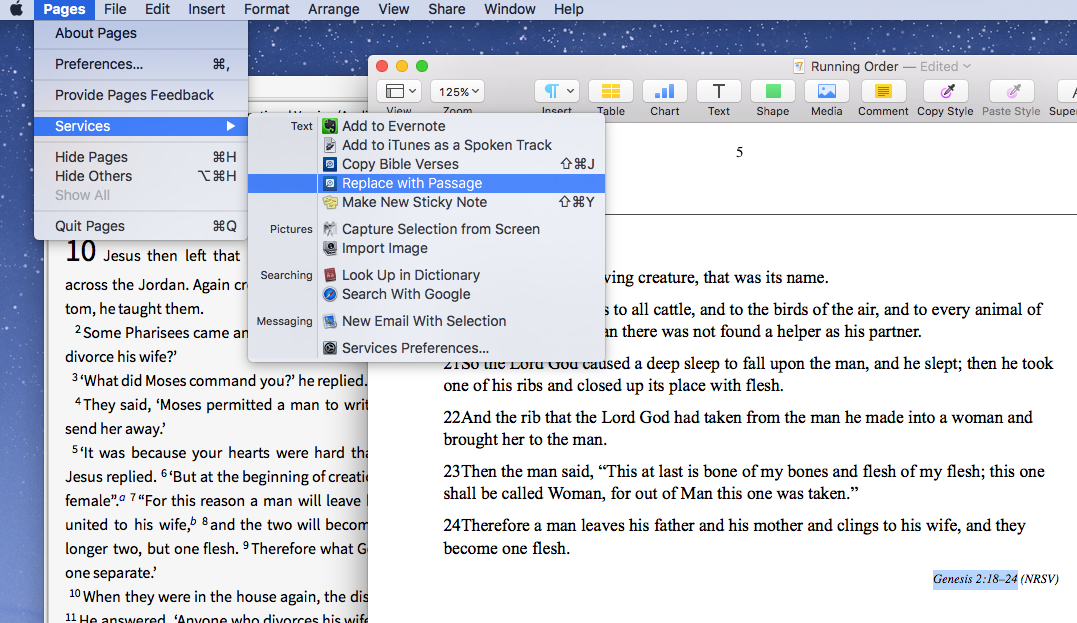
Task: Select Add to Evernote service
Action: [427, 126]
